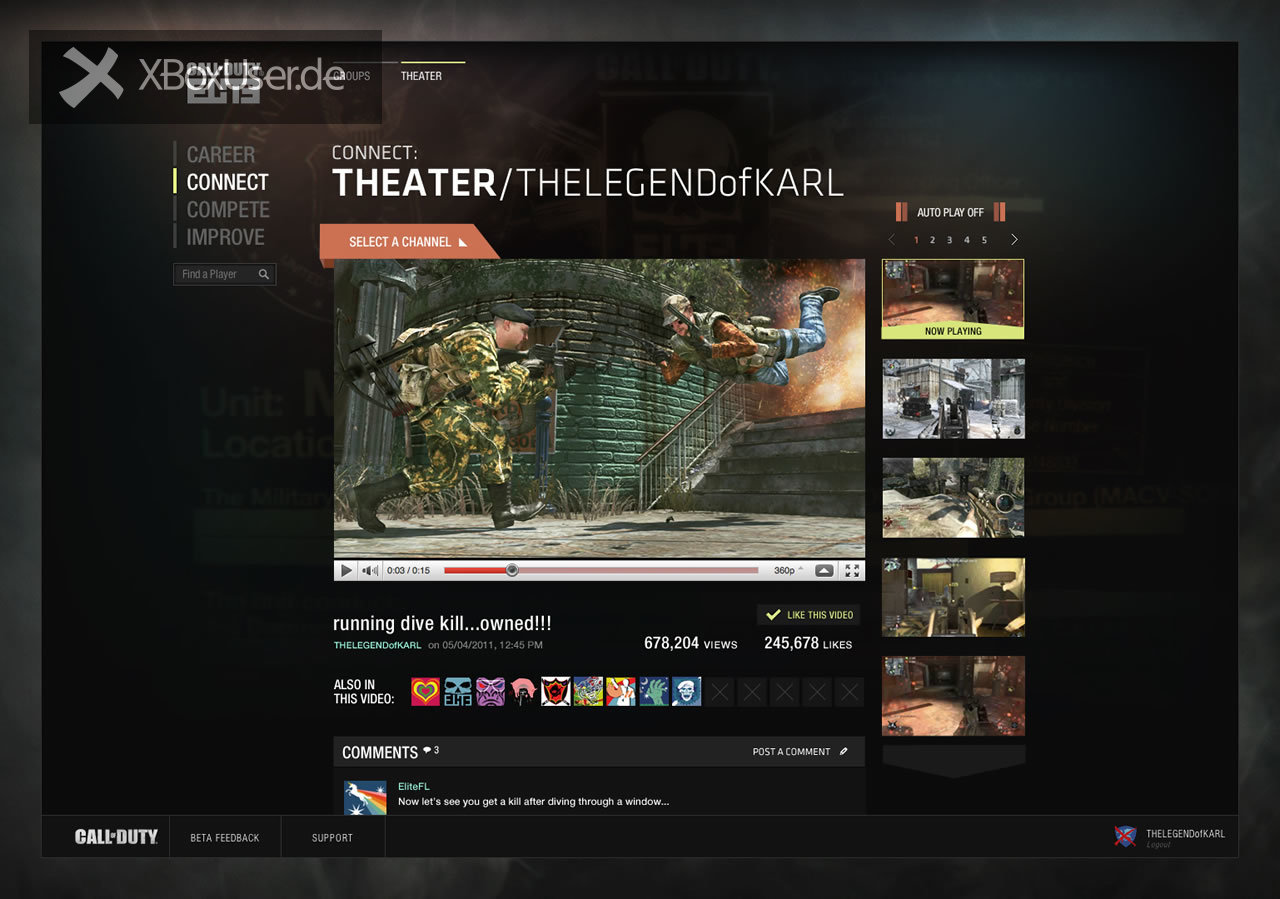Enter fullscreen with the fullscreen icon
1280x899 pixels.
click(852, 570)
